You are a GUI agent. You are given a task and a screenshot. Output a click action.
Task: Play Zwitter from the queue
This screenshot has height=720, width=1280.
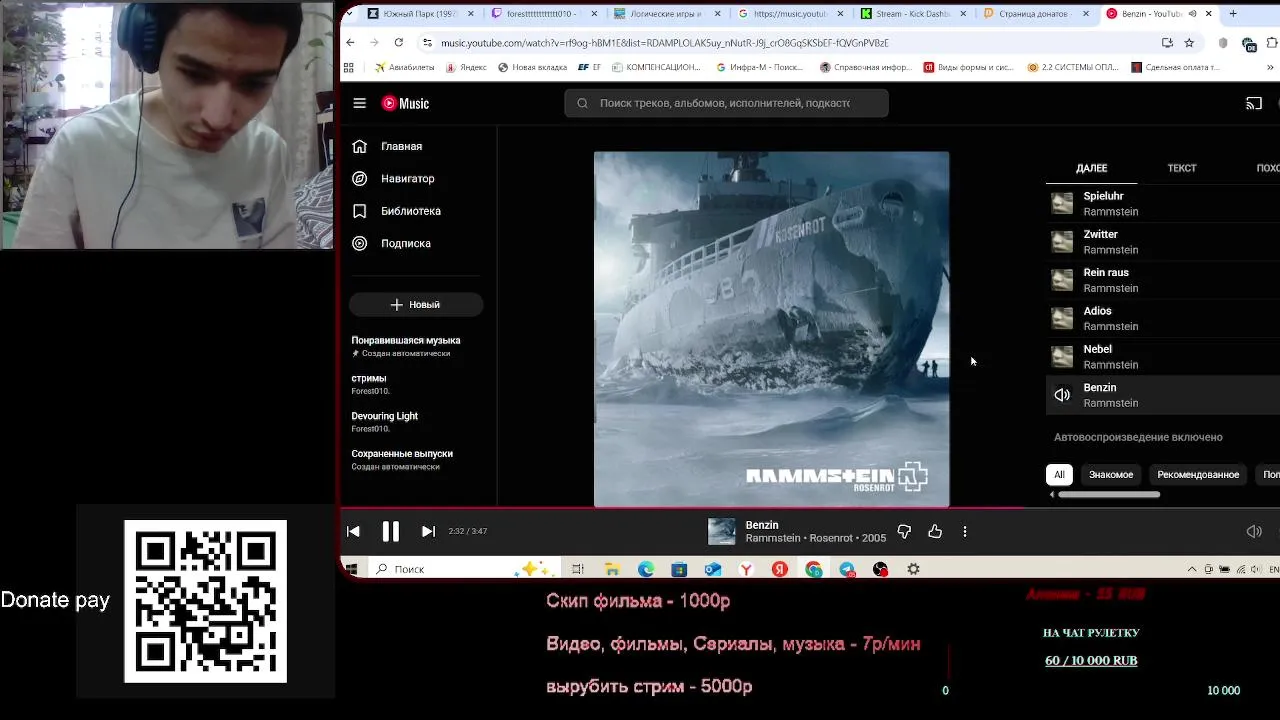1163,242
